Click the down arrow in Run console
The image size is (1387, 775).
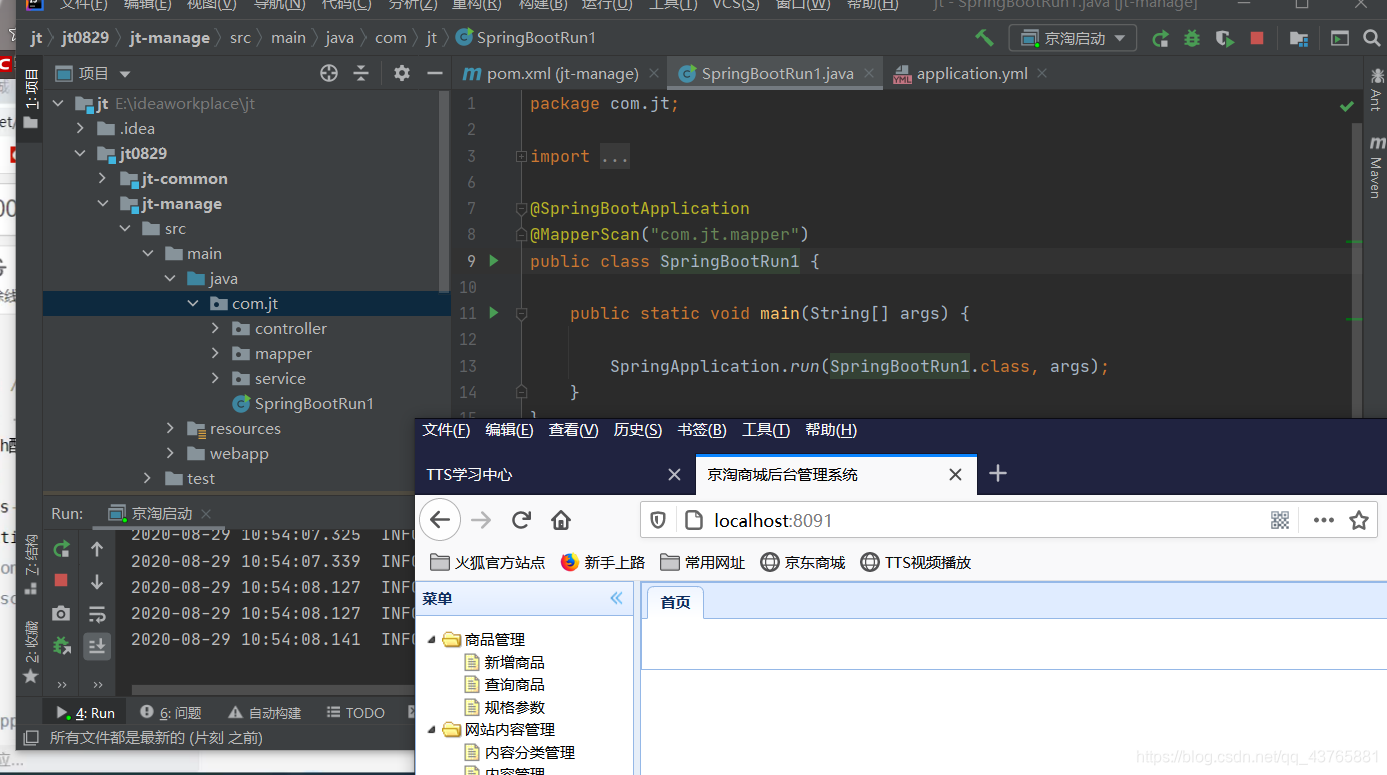[x=97, y=581]
